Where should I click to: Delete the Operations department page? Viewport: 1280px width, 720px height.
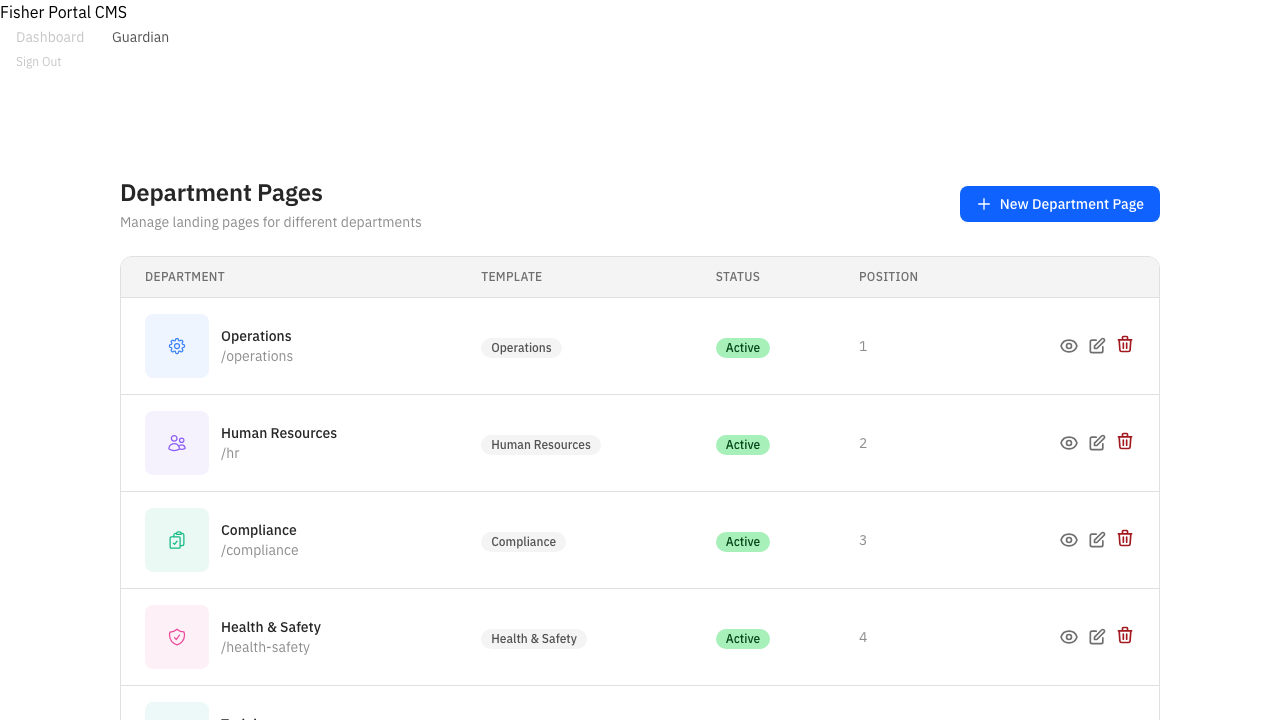pos(1125,345)
